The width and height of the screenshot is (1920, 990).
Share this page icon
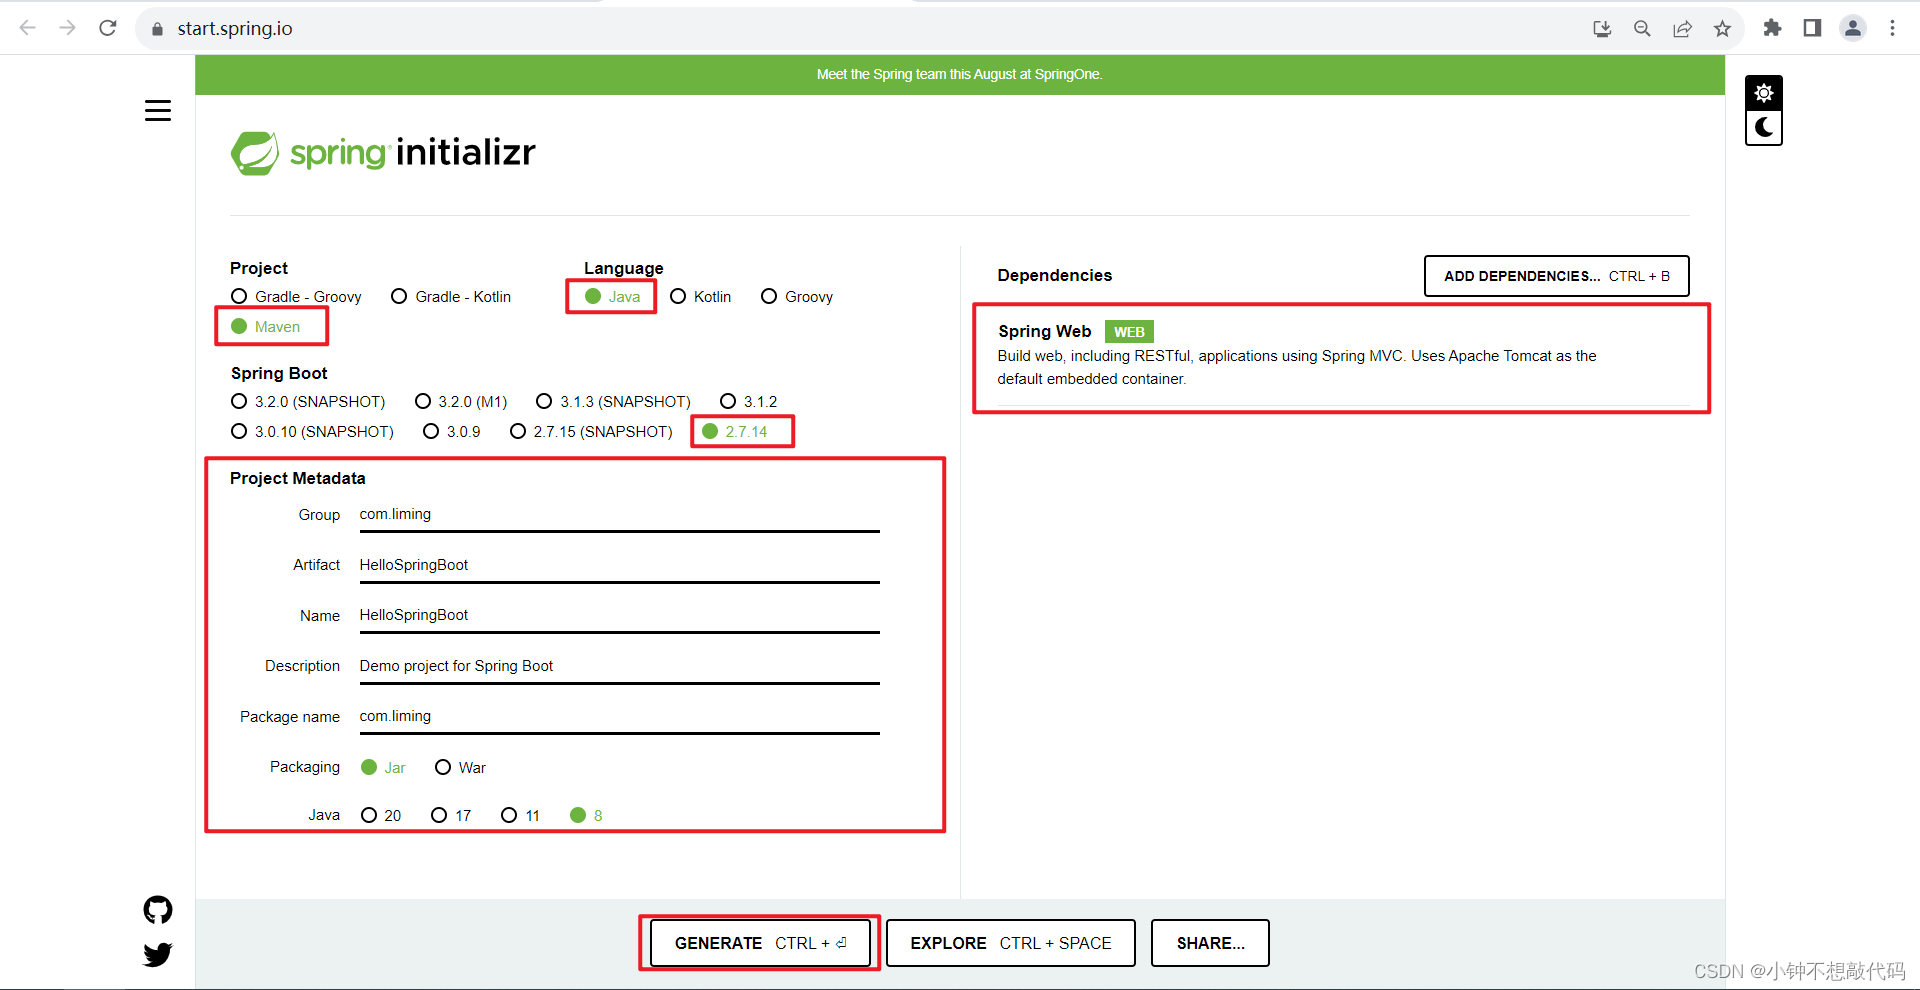(1682, 29)
